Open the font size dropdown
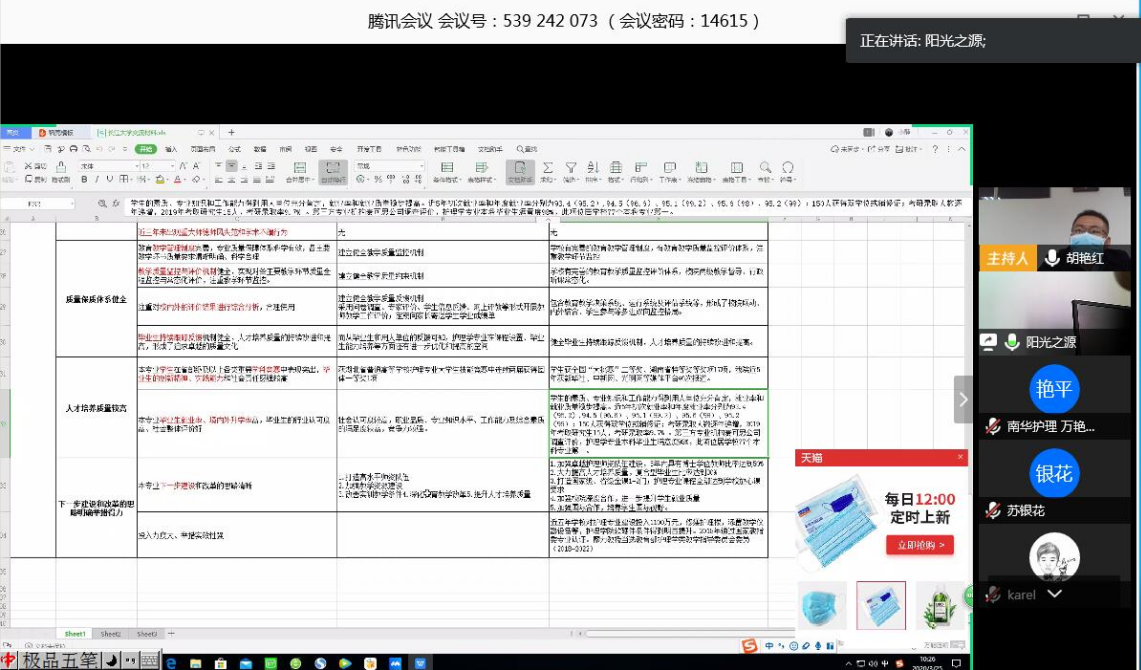This screenshot has width=1141, height=670. coord(171,166)
